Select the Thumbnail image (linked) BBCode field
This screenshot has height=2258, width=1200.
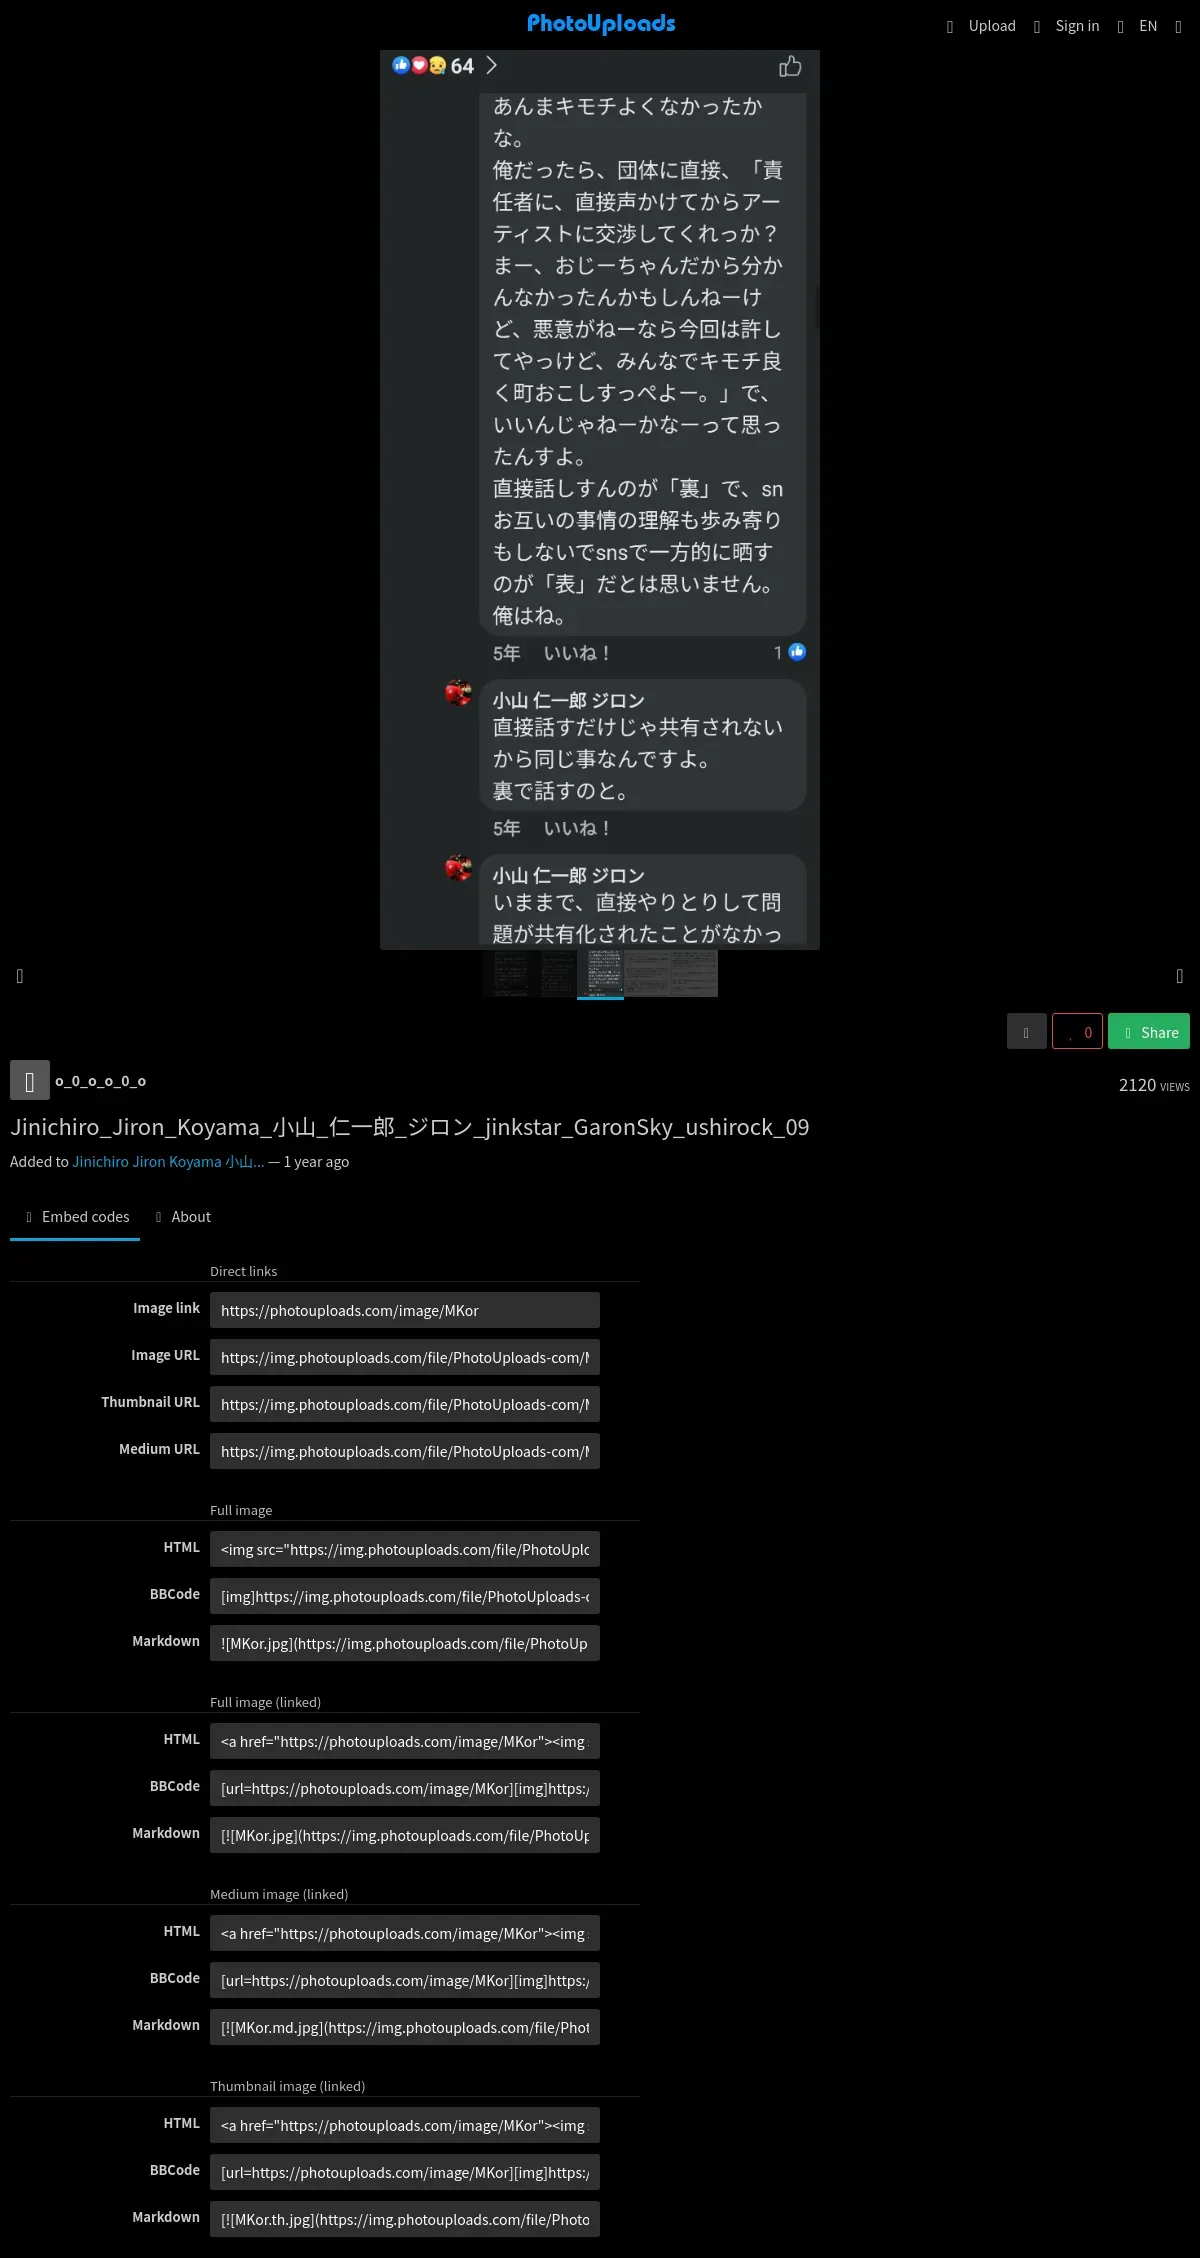[x=405, y=2172]
